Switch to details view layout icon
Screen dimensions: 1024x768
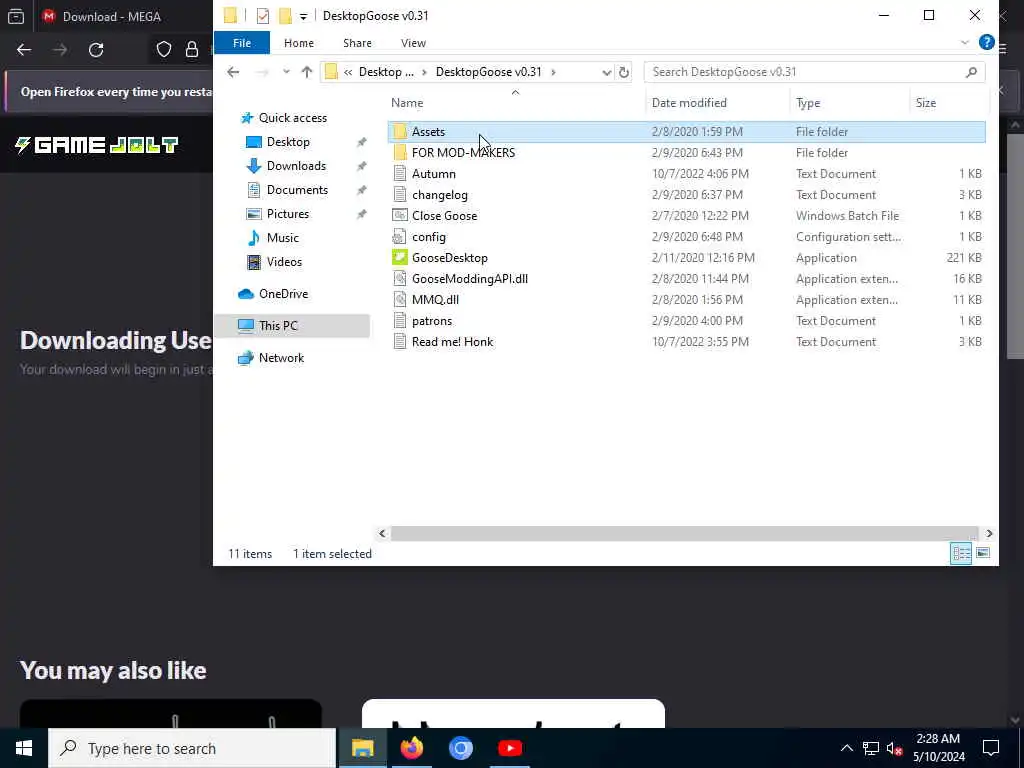tap(961, 553)
